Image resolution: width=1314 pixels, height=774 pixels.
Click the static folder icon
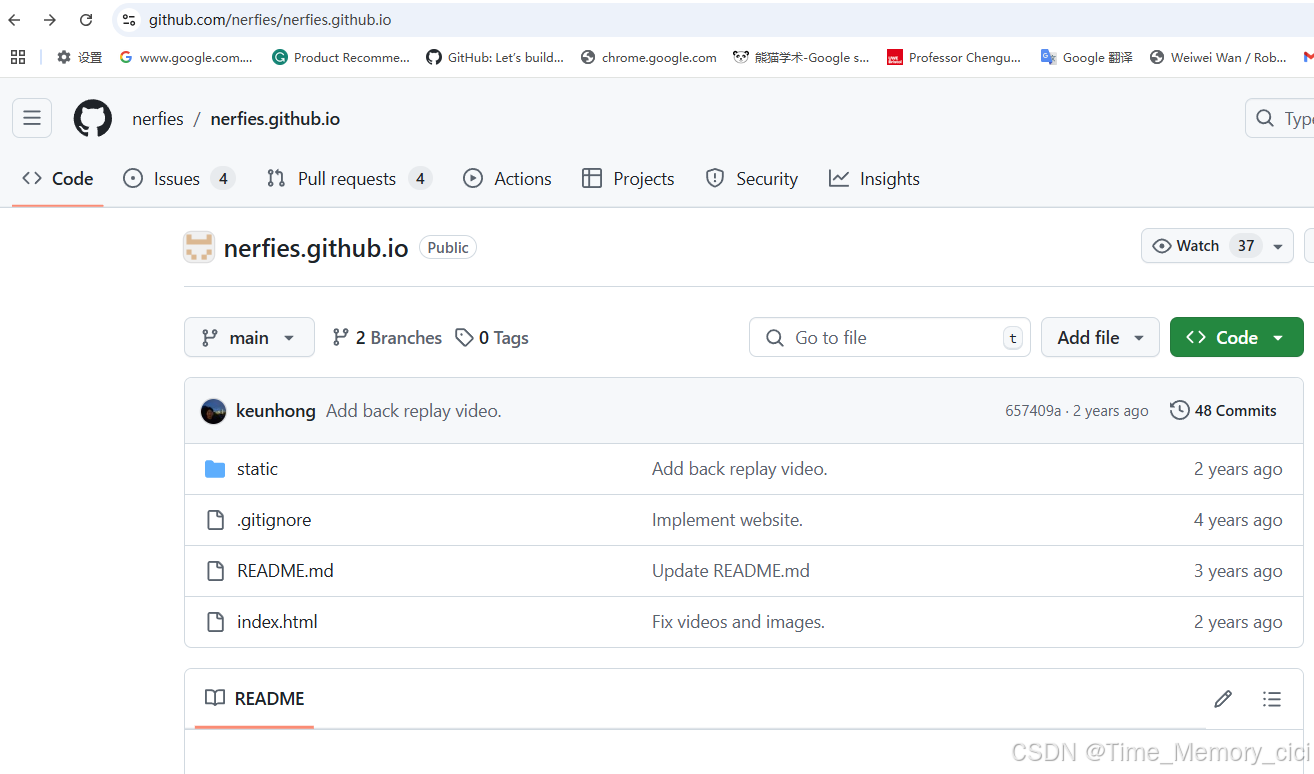(x=215, y=469)
